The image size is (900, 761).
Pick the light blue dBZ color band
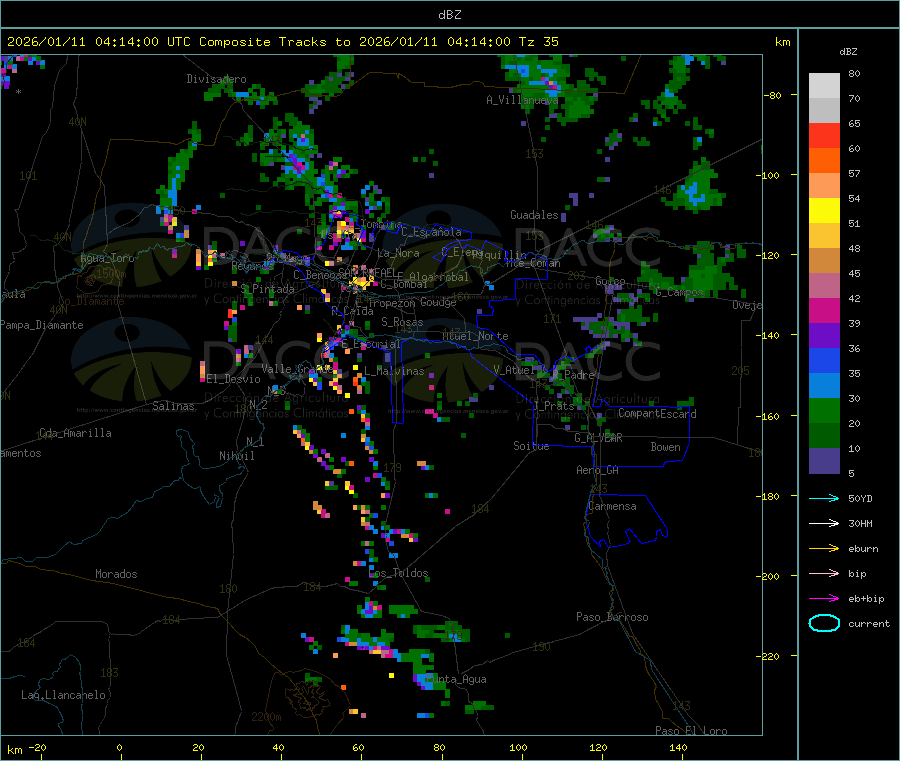[824, 386]
